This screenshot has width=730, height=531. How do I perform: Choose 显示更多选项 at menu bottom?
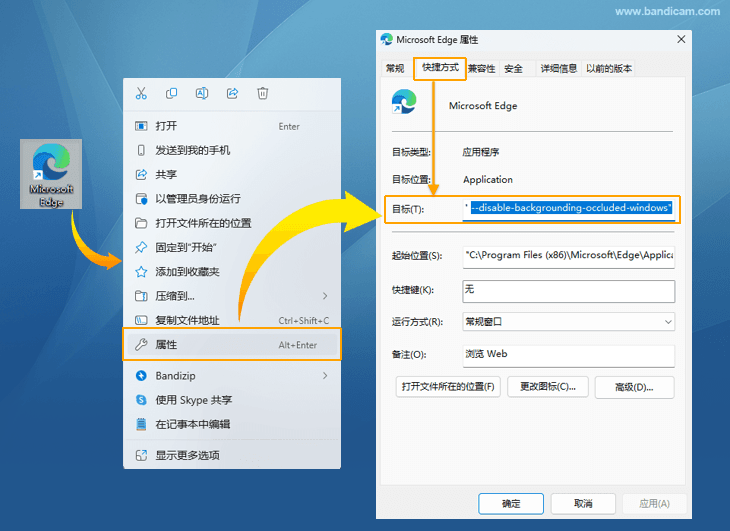(x=232, y=455)
